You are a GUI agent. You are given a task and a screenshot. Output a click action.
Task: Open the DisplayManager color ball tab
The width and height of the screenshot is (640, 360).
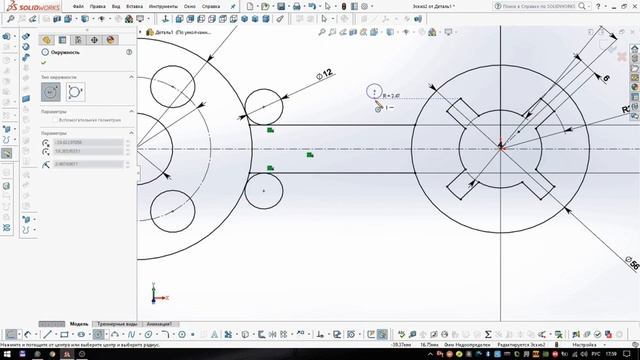tap(110, 40)
